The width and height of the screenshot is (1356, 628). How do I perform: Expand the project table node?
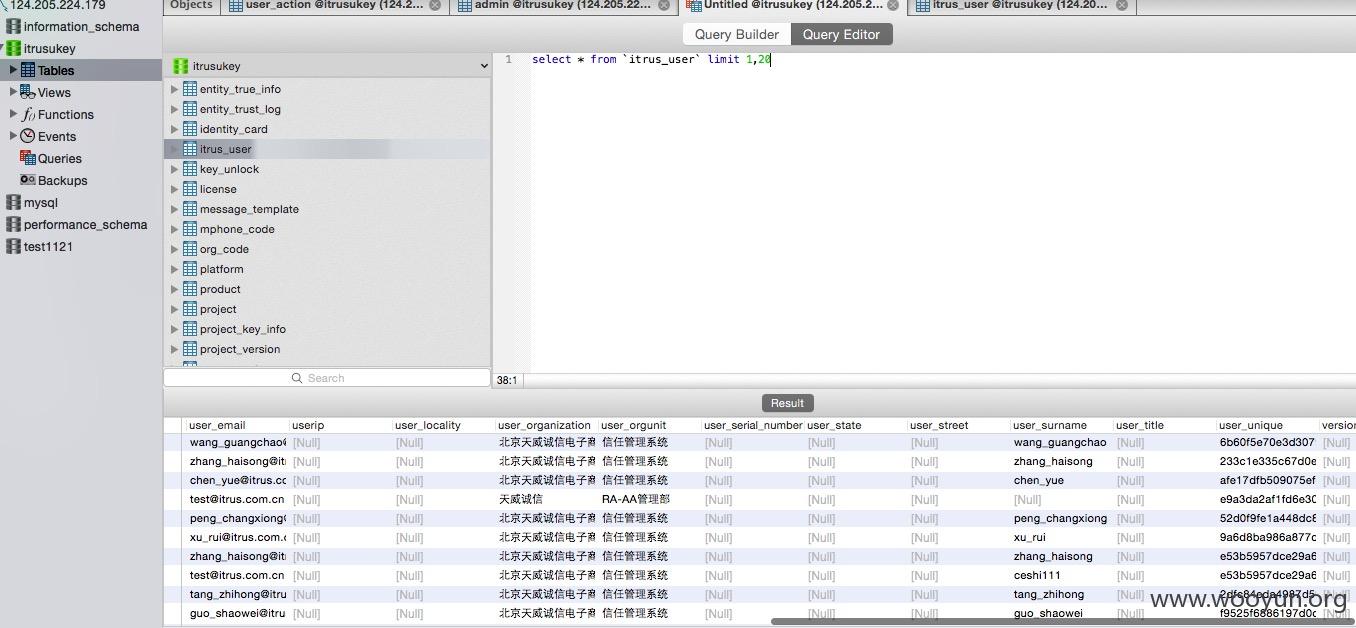coord(174,309)
